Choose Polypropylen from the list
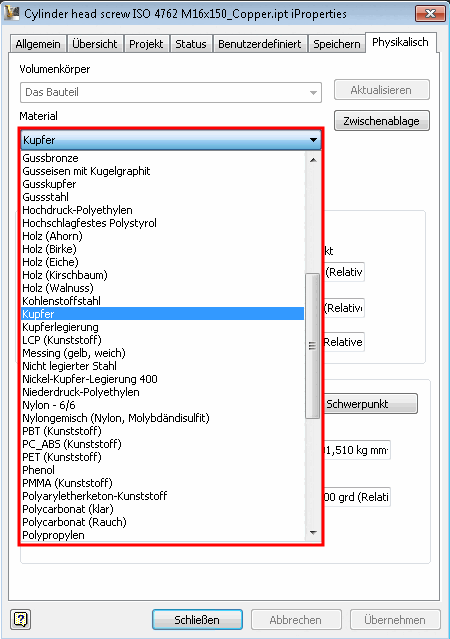The image size is (450, 639). point(163,535)
